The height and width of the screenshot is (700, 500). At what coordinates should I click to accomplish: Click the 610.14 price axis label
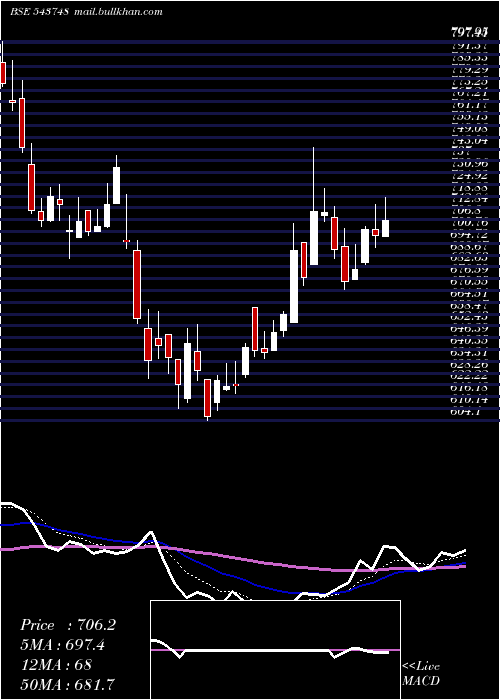point(469,400)
